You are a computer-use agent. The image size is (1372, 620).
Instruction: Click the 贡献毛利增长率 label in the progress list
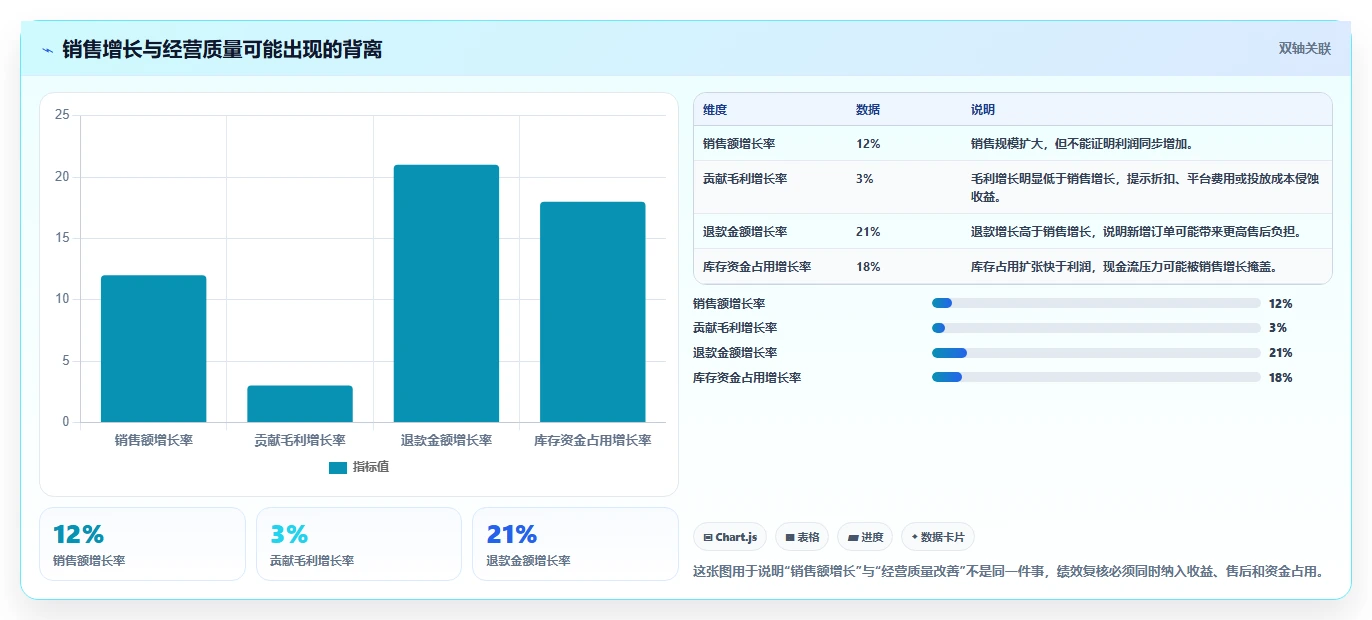click(x=735, y=328)
